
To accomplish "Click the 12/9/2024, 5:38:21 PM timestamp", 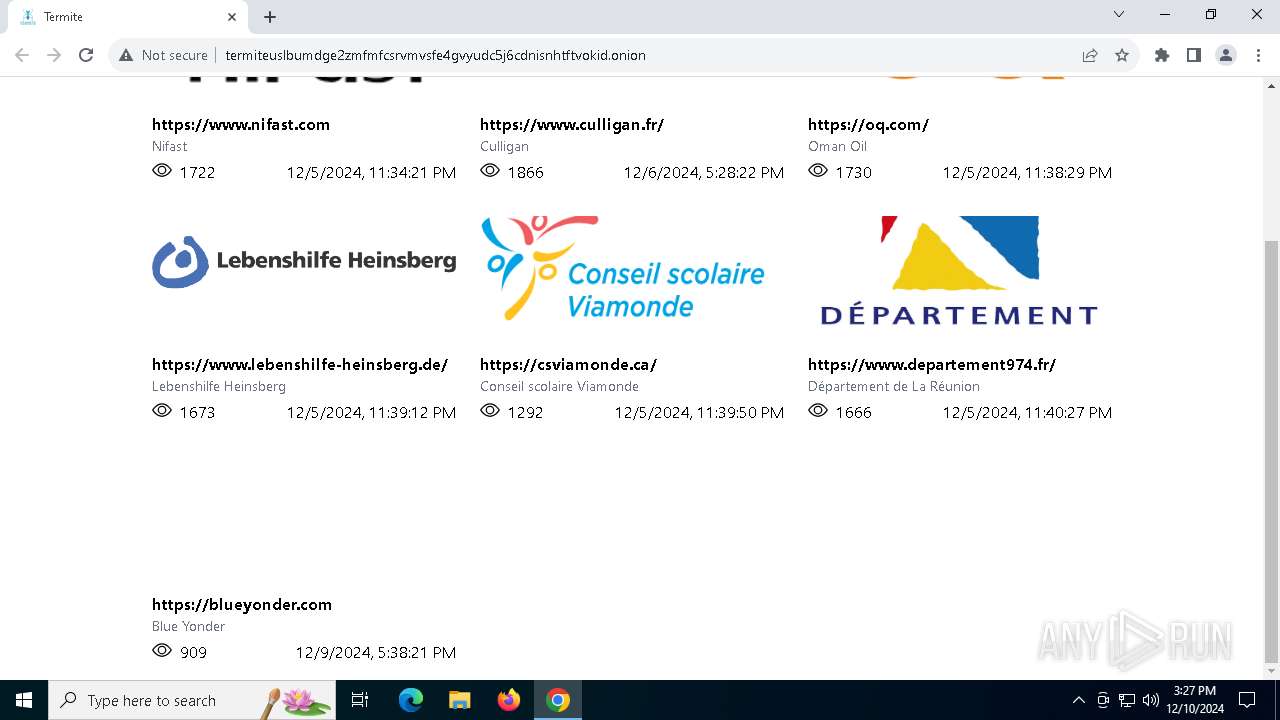I will point(375,652).
